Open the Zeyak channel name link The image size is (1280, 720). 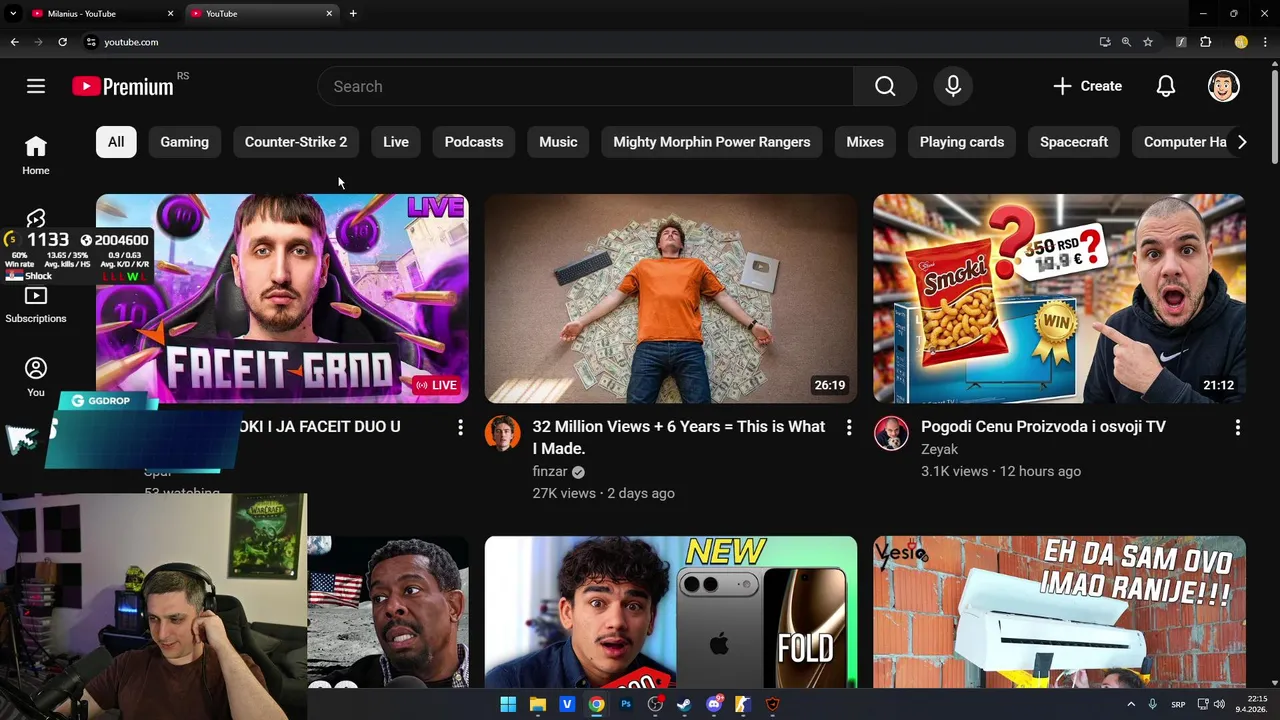click(x=939, y=449)
